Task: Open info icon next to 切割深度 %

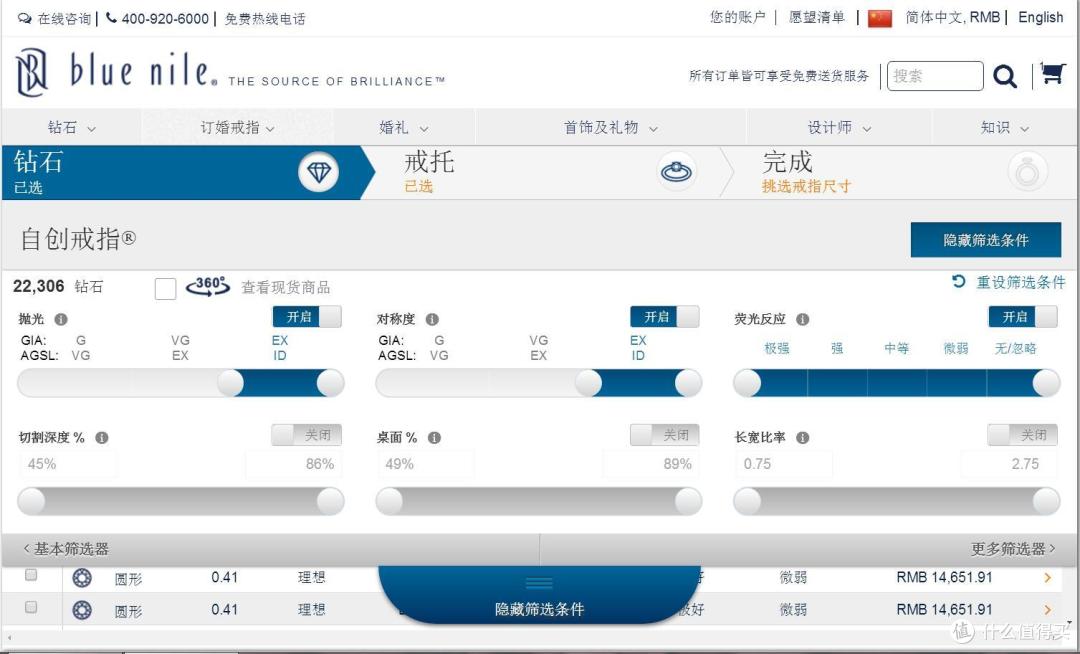Action: pos(101,438)
